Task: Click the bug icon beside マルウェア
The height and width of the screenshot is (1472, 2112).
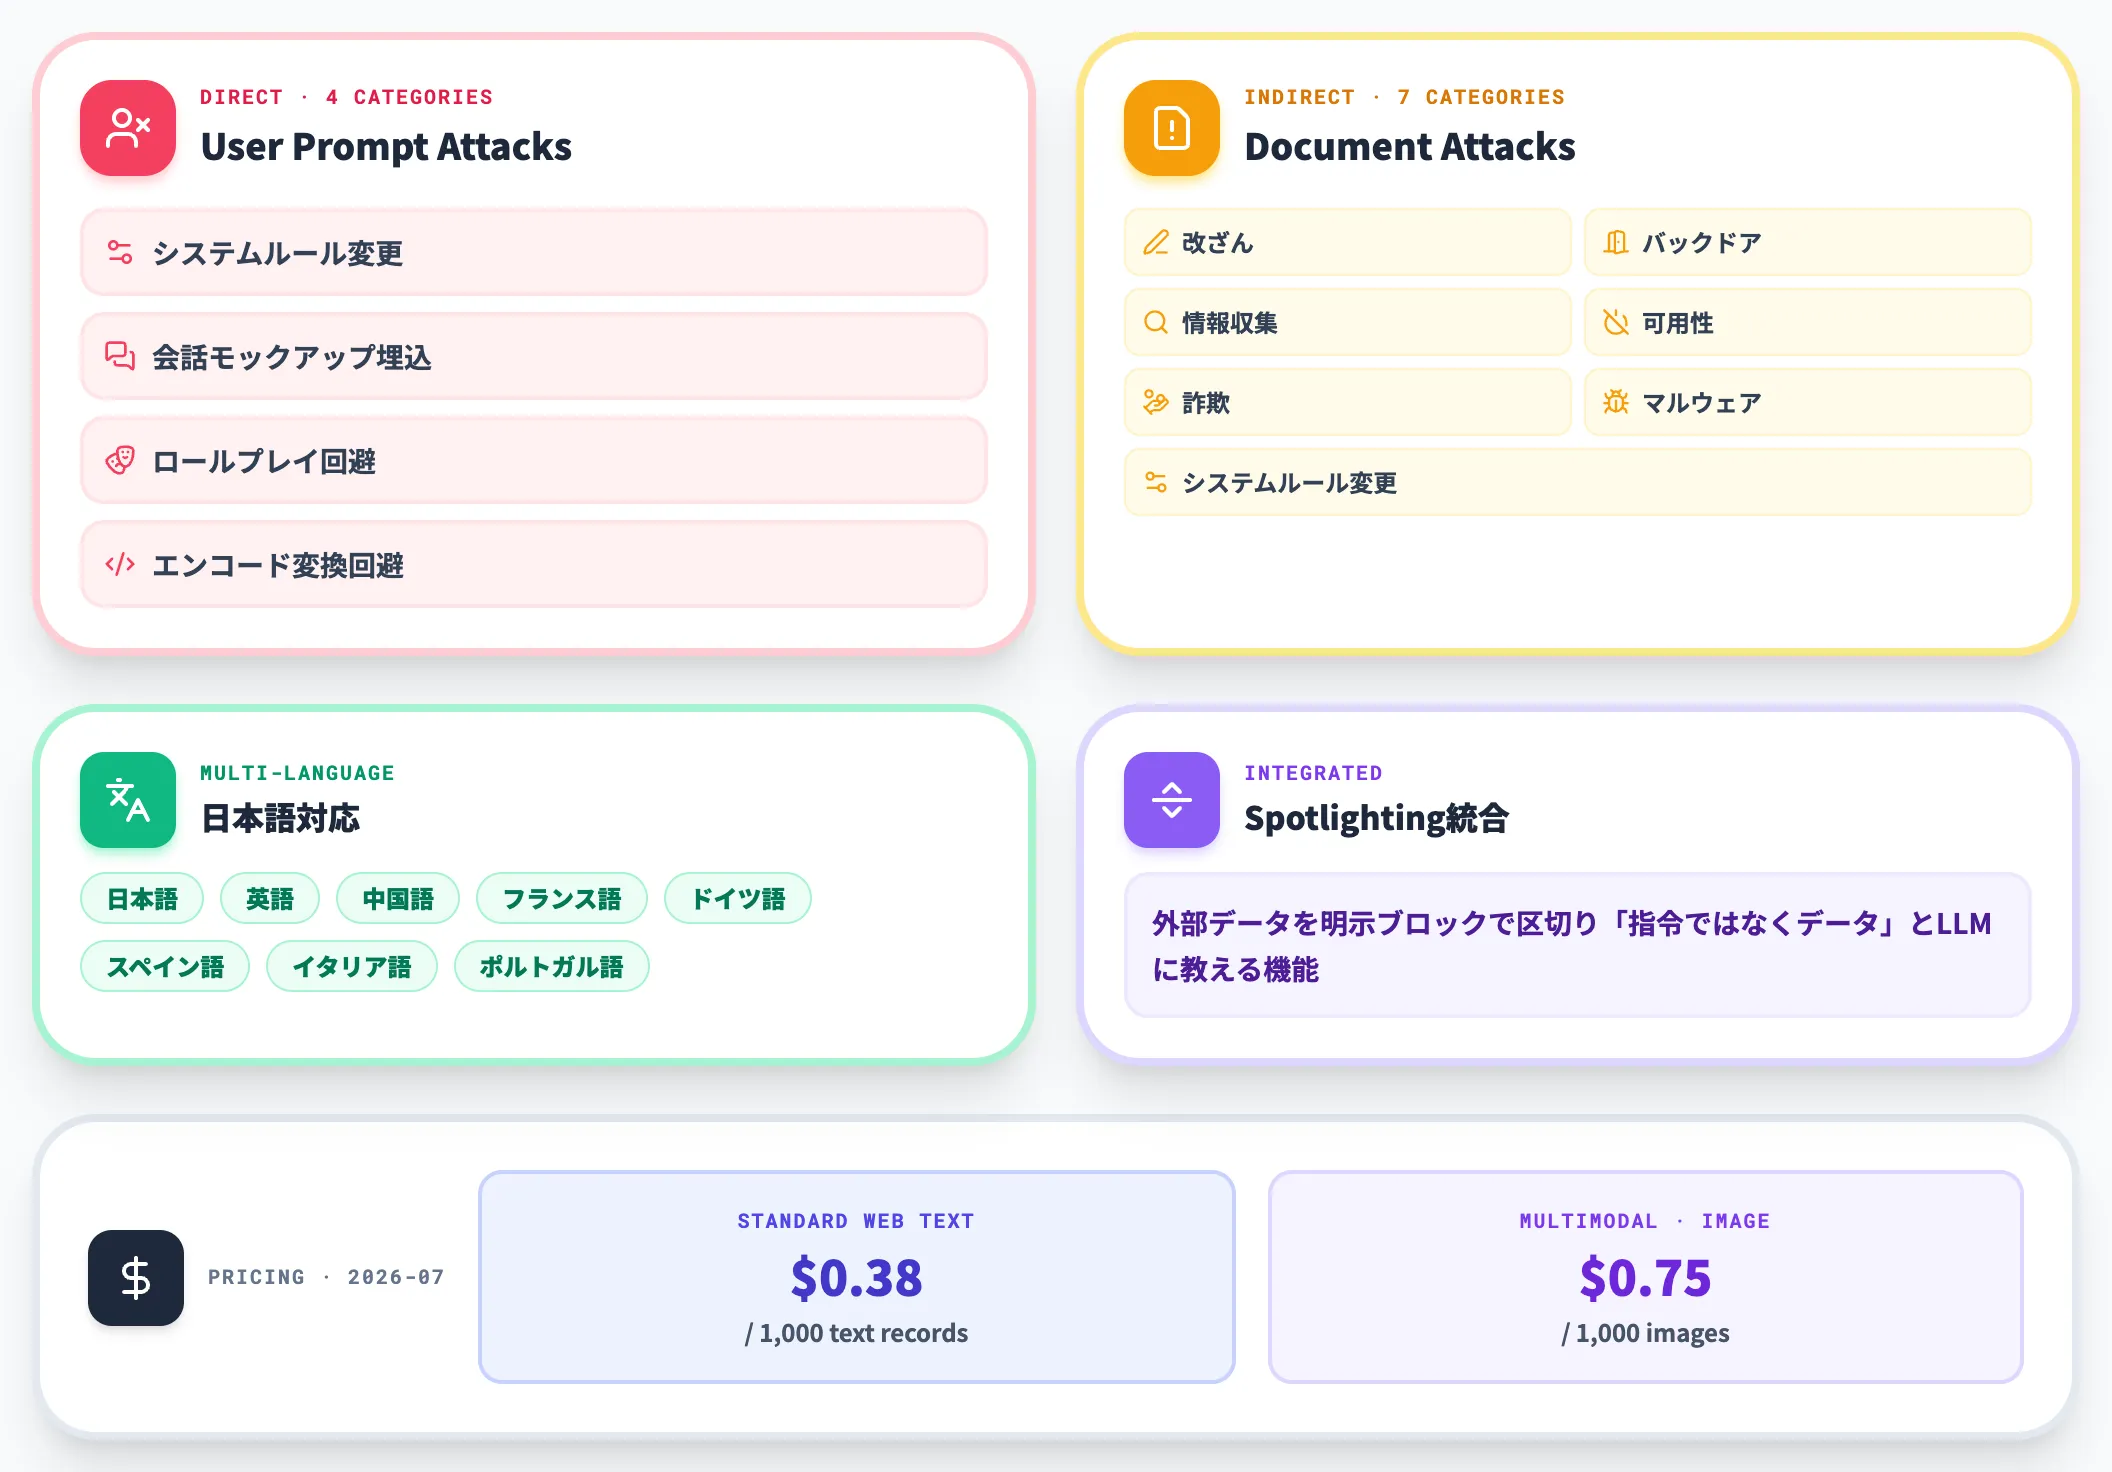Action: pyautogui.click(x=1616, y=402)
